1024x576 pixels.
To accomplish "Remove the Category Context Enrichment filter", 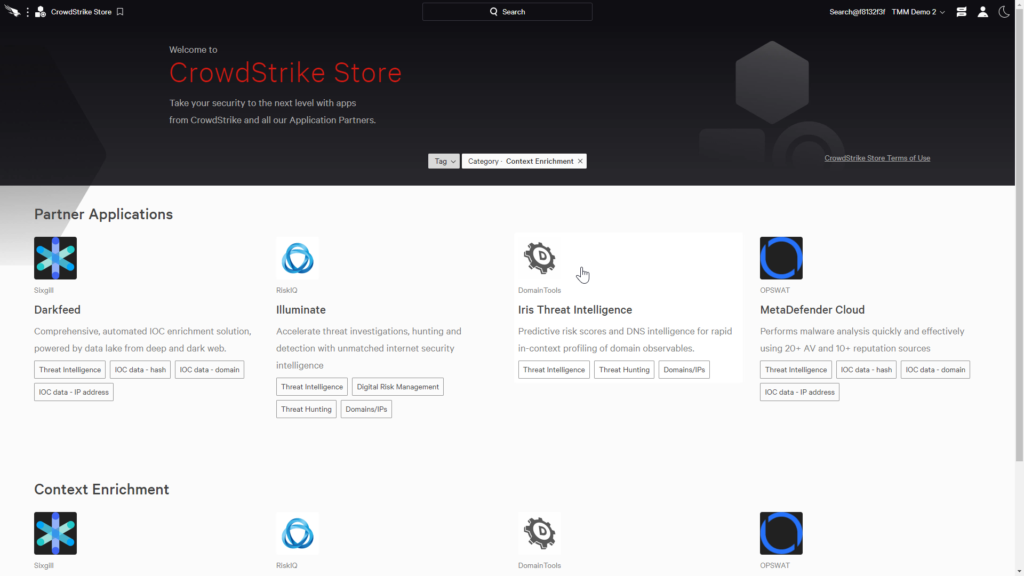I will [580, 161].
